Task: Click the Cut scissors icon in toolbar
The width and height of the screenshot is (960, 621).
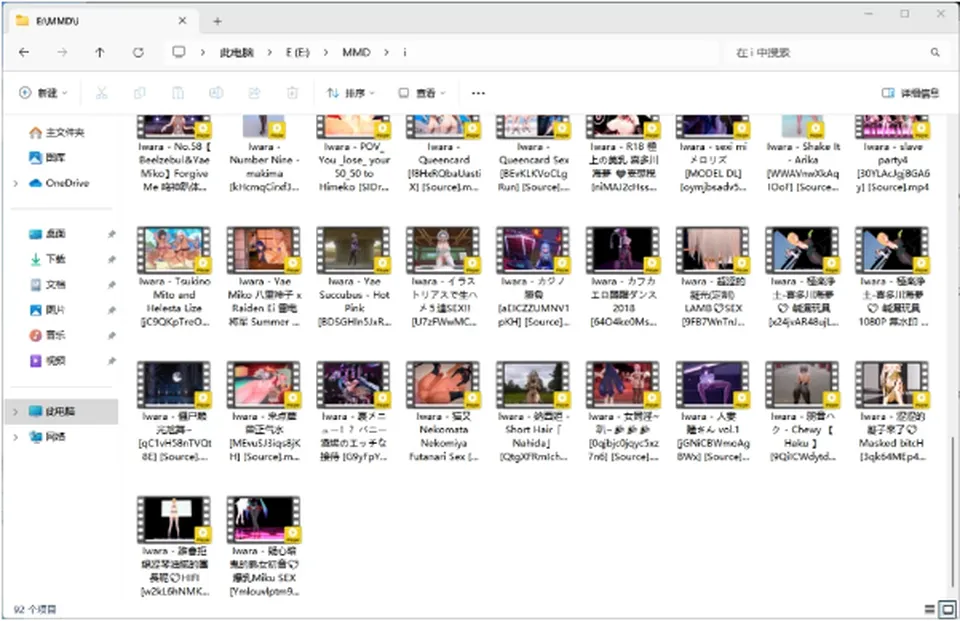Action: pyautogui.click(x=102, y=93)
